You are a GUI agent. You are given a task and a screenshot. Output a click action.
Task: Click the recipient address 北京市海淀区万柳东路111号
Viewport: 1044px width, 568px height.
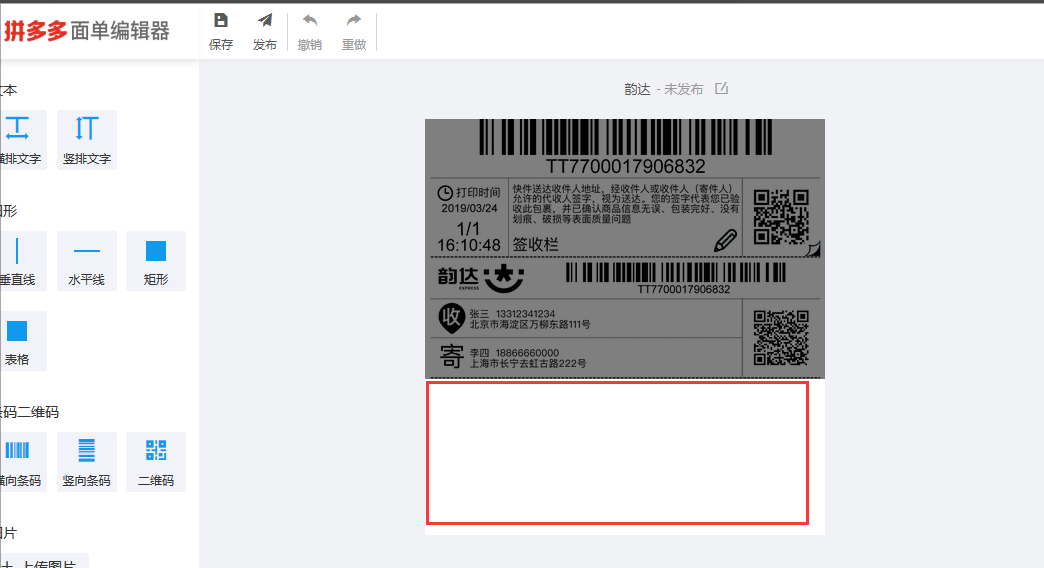(x=530, y=325)
